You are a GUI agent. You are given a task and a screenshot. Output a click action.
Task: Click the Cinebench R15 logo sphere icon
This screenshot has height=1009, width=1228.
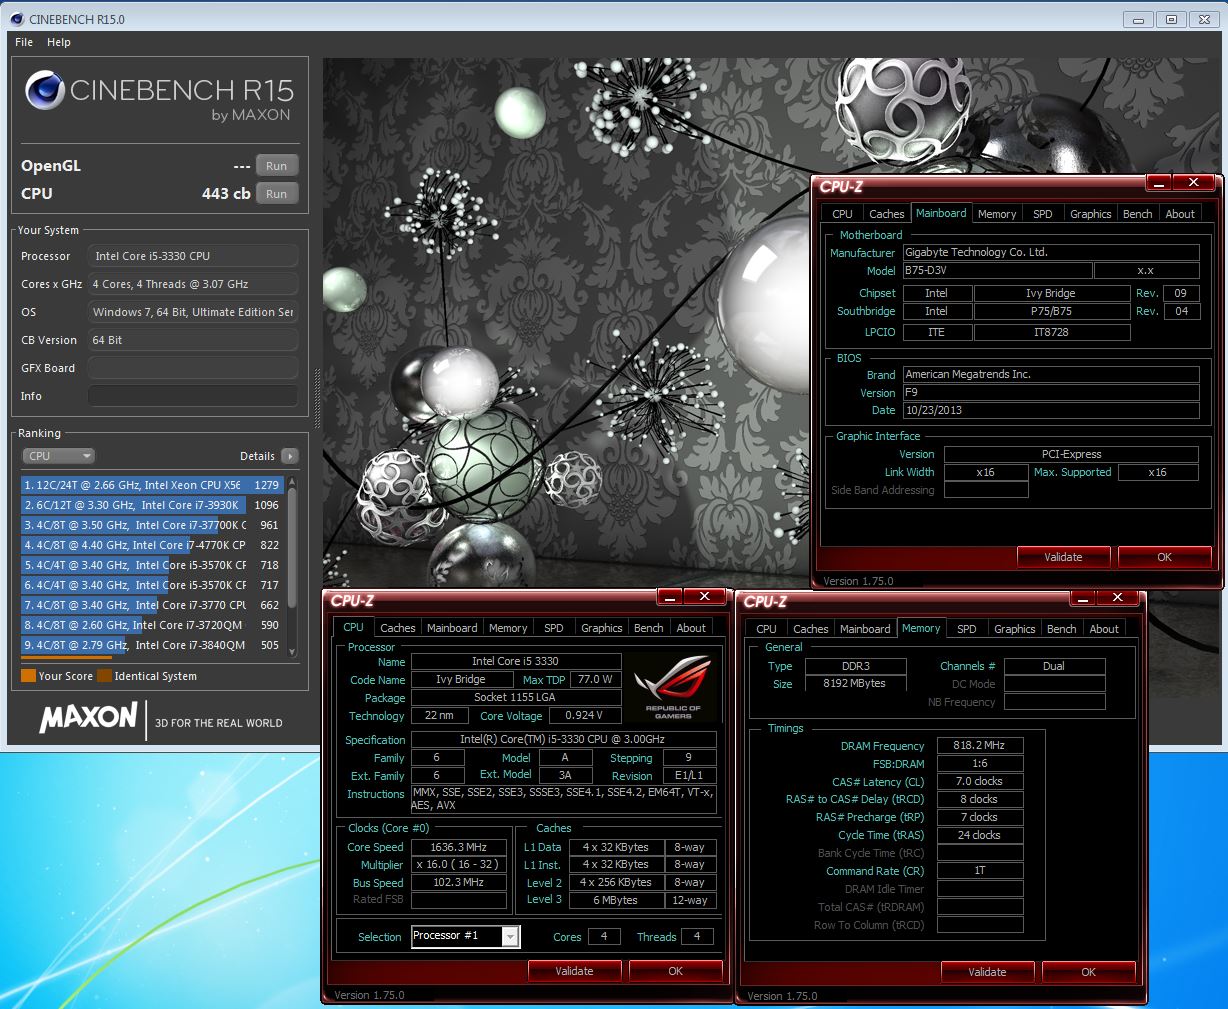point(45,90)
